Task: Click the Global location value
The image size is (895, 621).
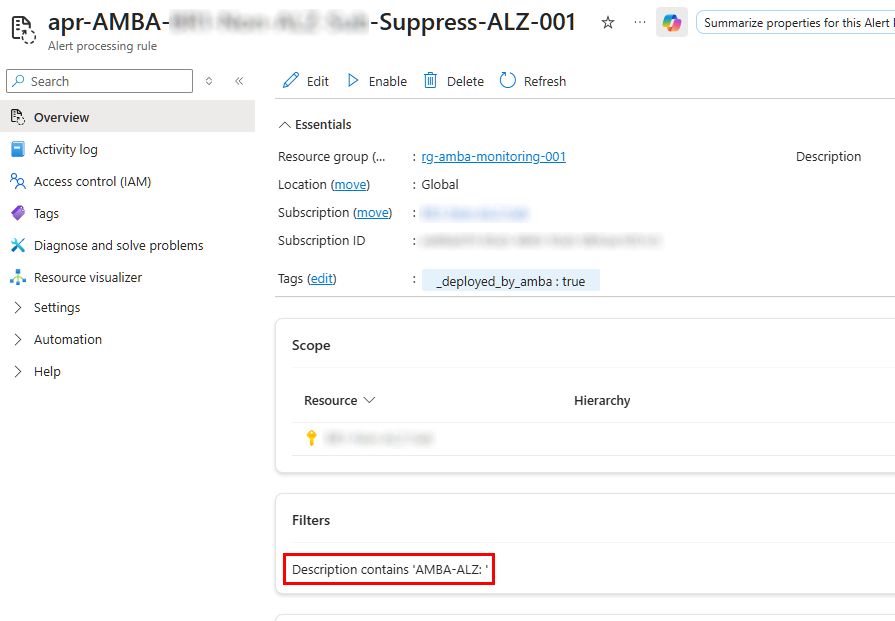Action: (x=440, y=185)
